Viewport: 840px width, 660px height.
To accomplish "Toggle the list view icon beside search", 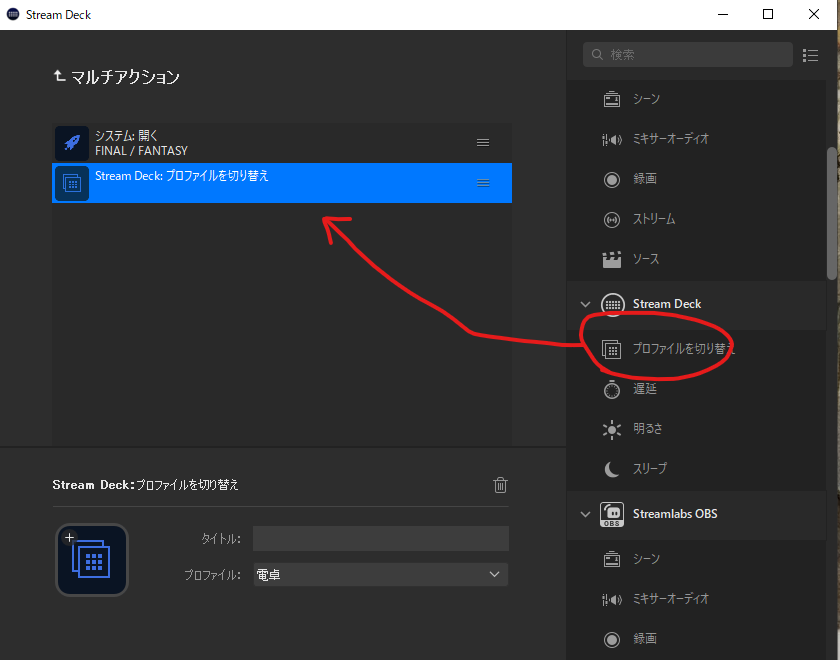I will click(x=810, y=55).
